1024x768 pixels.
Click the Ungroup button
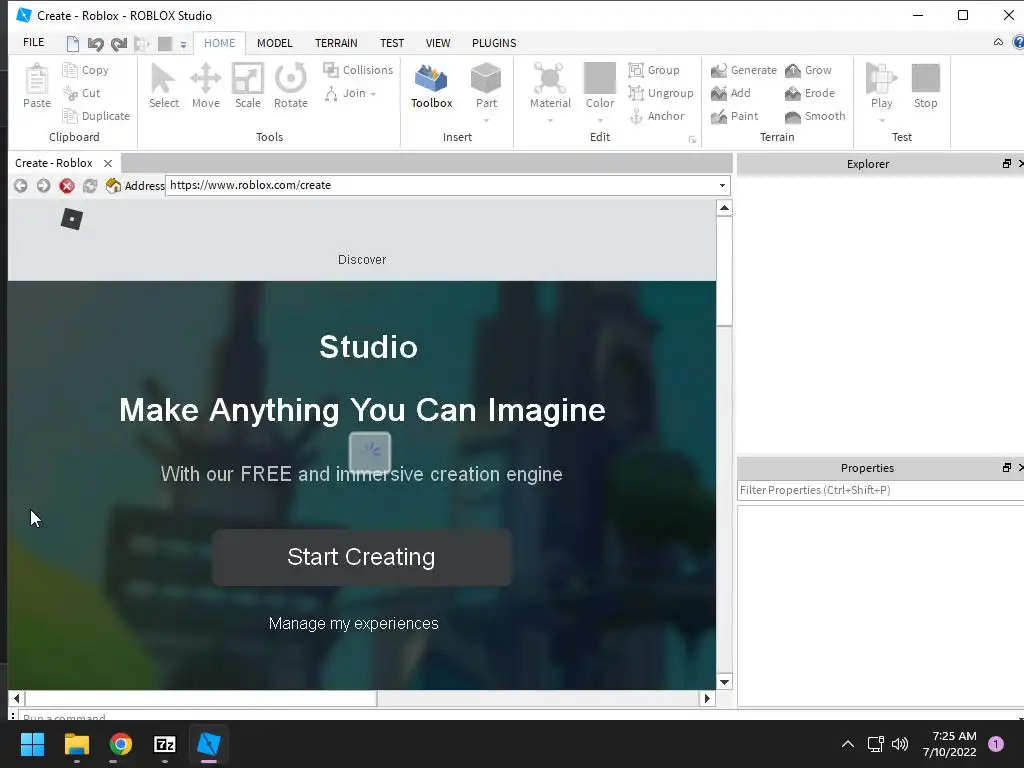click(661, 93)
